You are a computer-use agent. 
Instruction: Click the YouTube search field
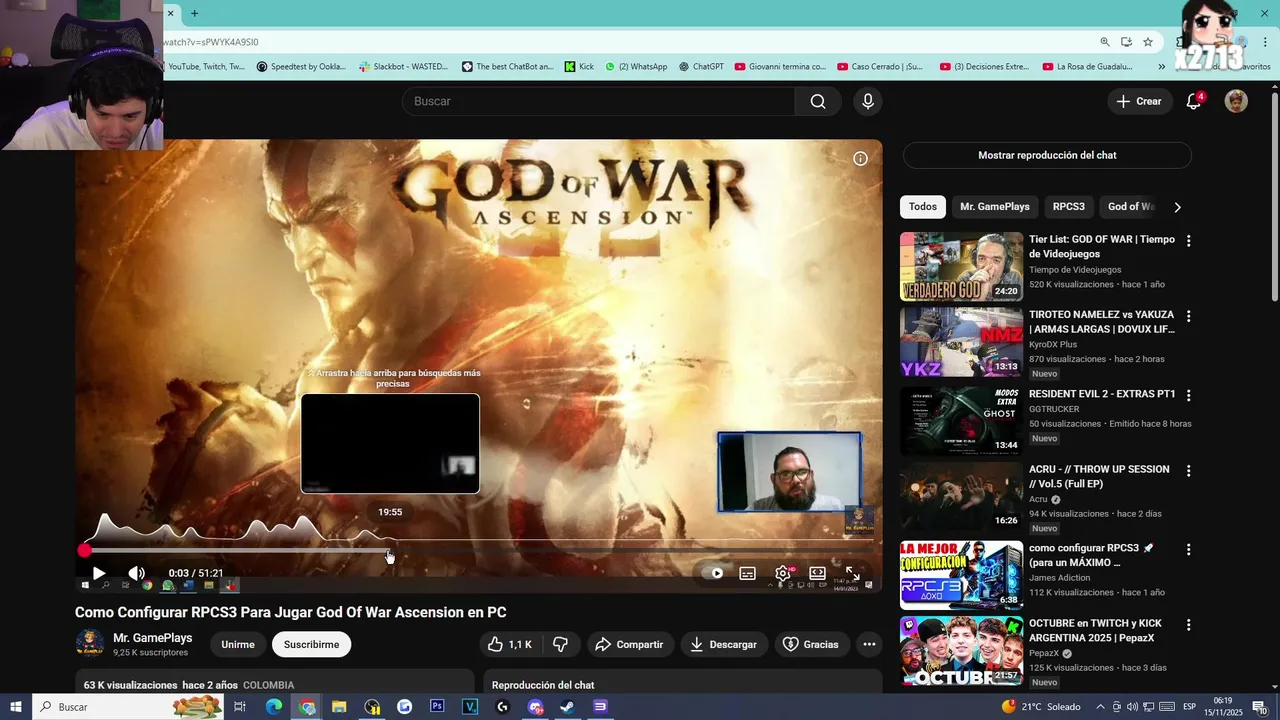[x=598, y=101]
